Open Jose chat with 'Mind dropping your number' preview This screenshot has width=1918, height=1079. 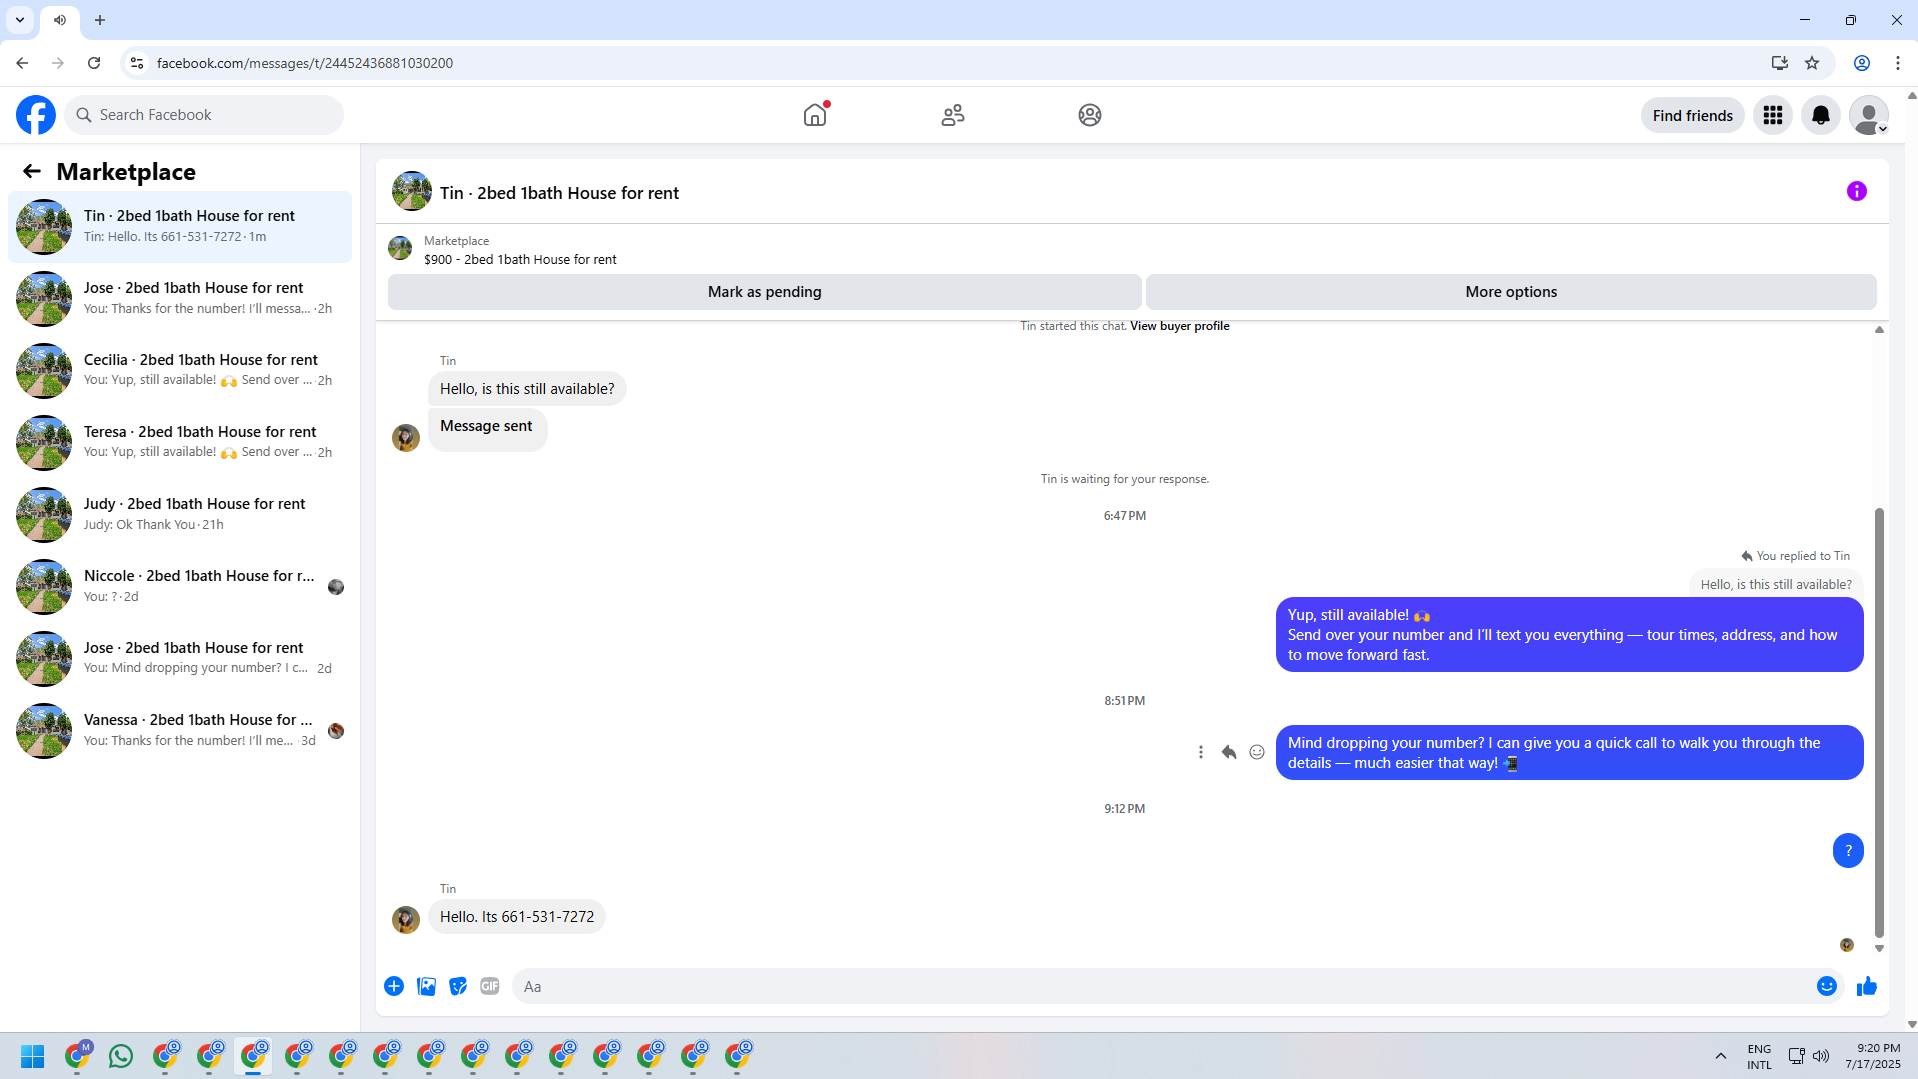(180, 659)
